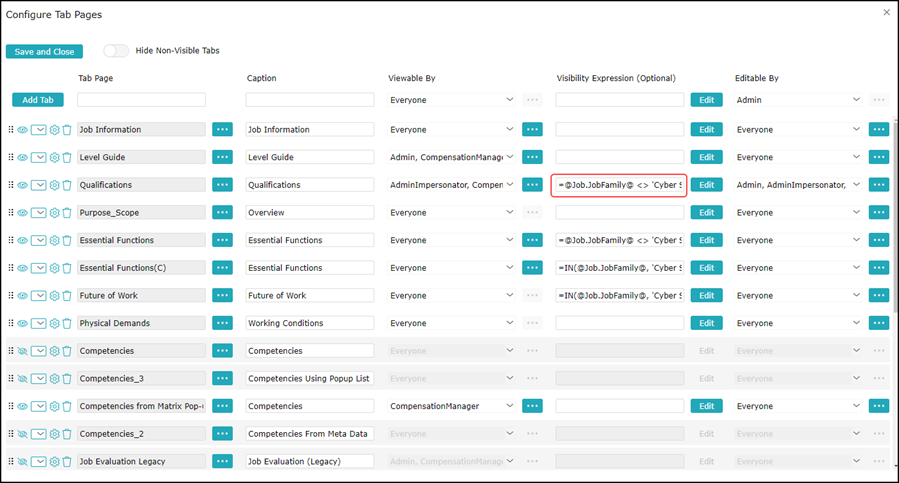
Task: Toggle visibility eye for Job Information tab
Action: 22,130
